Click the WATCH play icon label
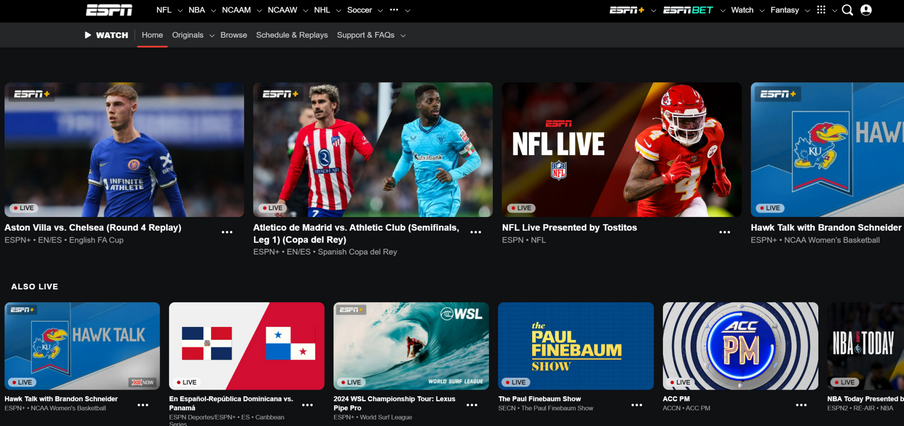The height and width of the screenshot is (426, 904). coord(106,35)
